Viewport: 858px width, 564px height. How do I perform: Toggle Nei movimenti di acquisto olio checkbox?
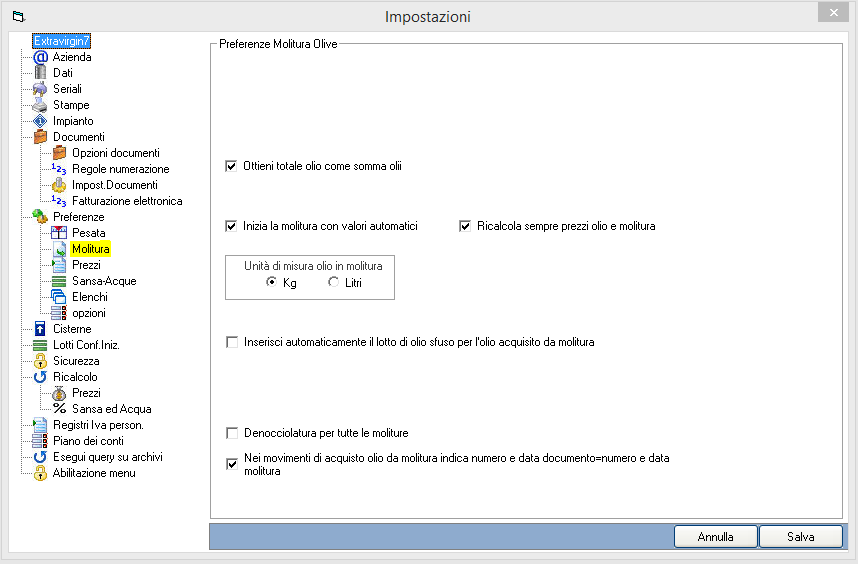pos(232,464)
